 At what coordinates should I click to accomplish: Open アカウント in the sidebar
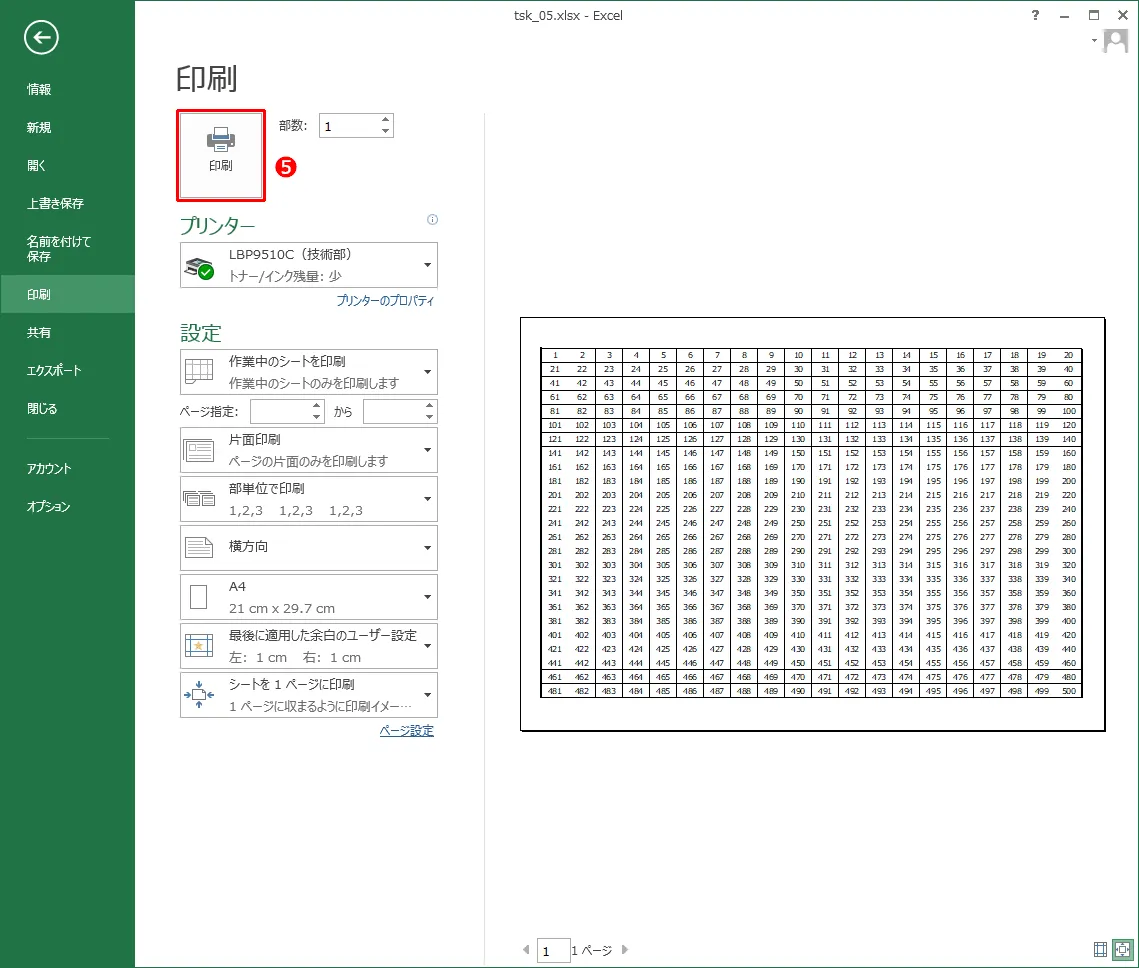68,468
